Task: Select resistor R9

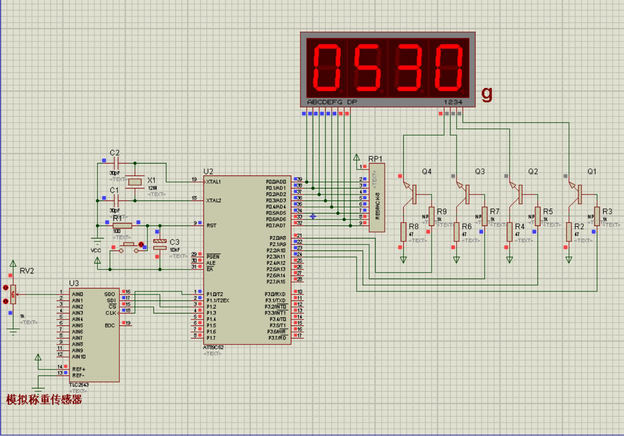Action: tap(431, 216)
